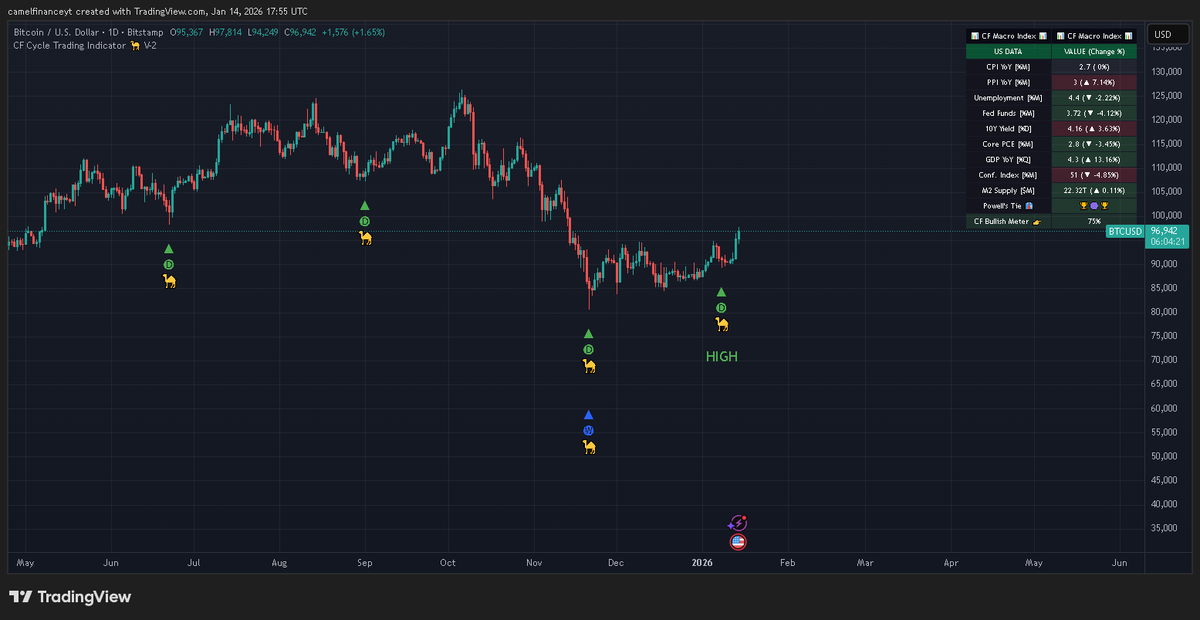Click the green HIGH label on chart
The image size is (1200, 620).
point(722,356)
